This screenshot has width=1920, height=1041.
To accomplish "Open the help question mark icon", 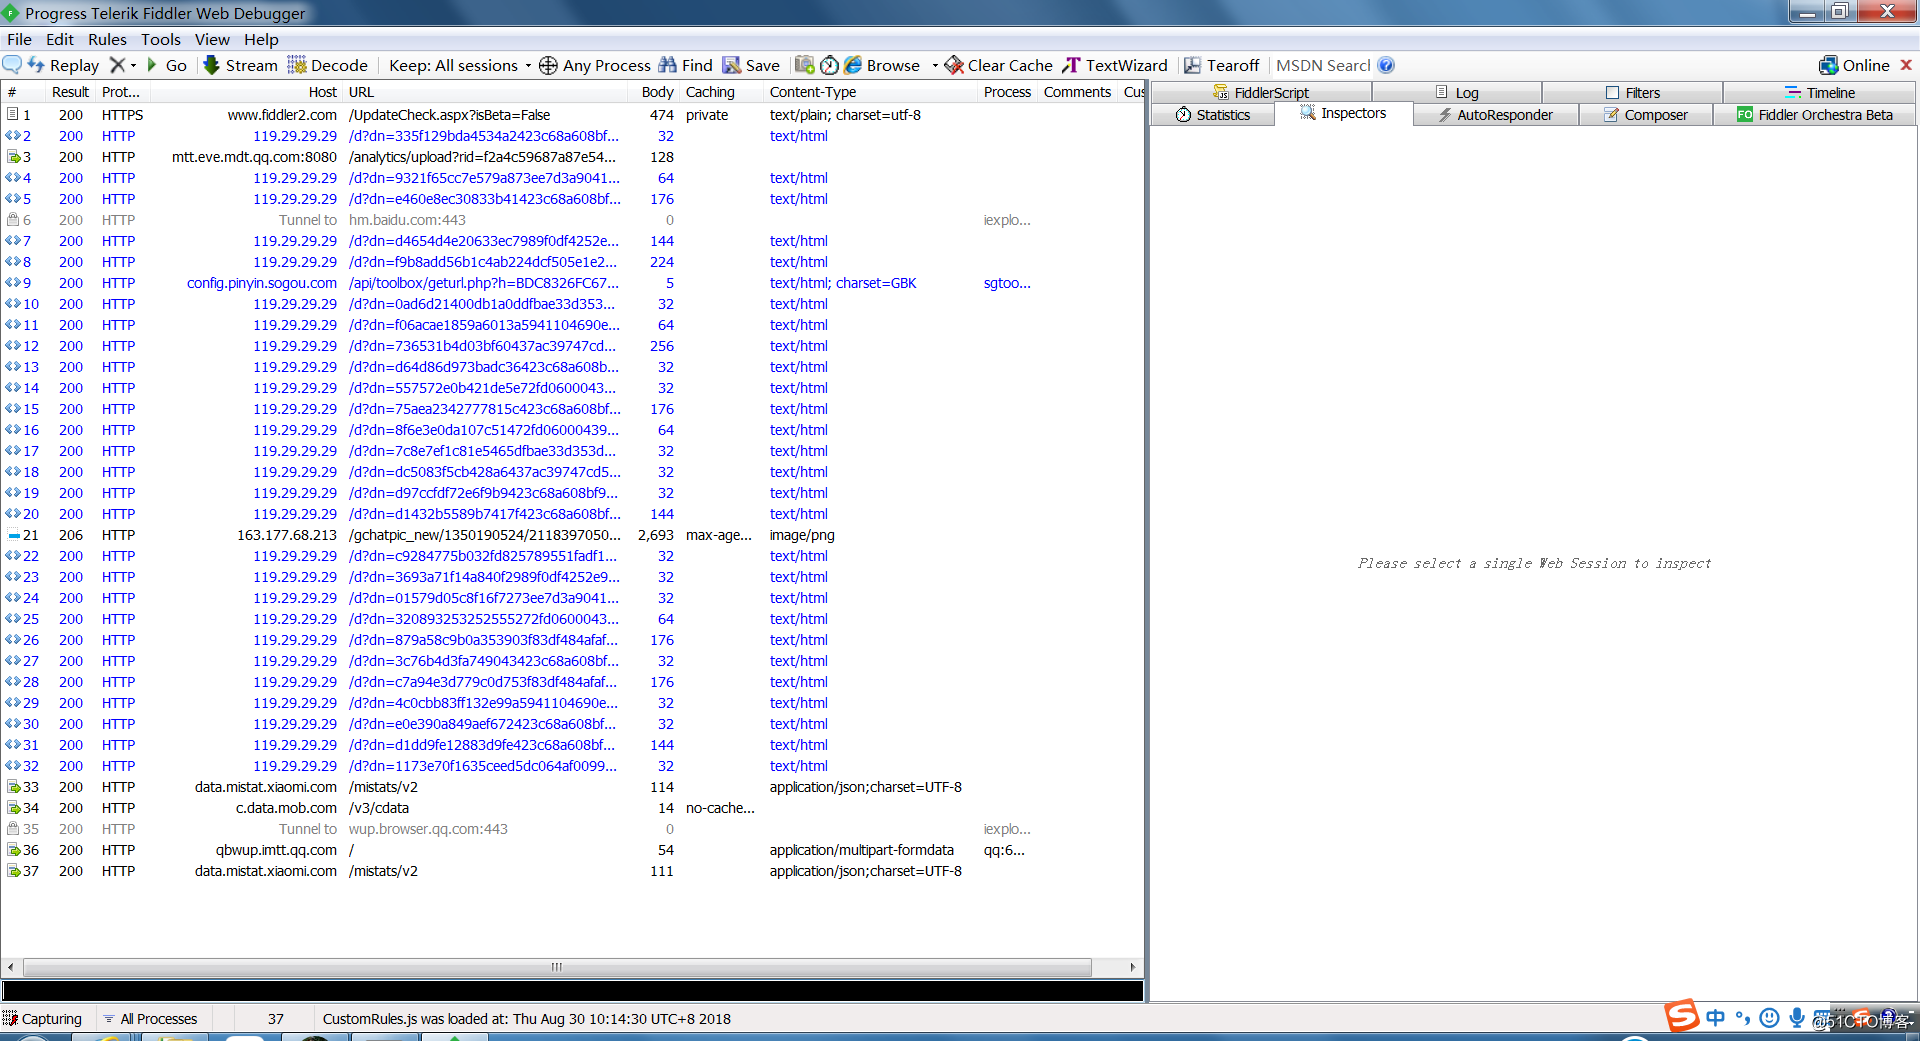I will [x=1386, y=65].
